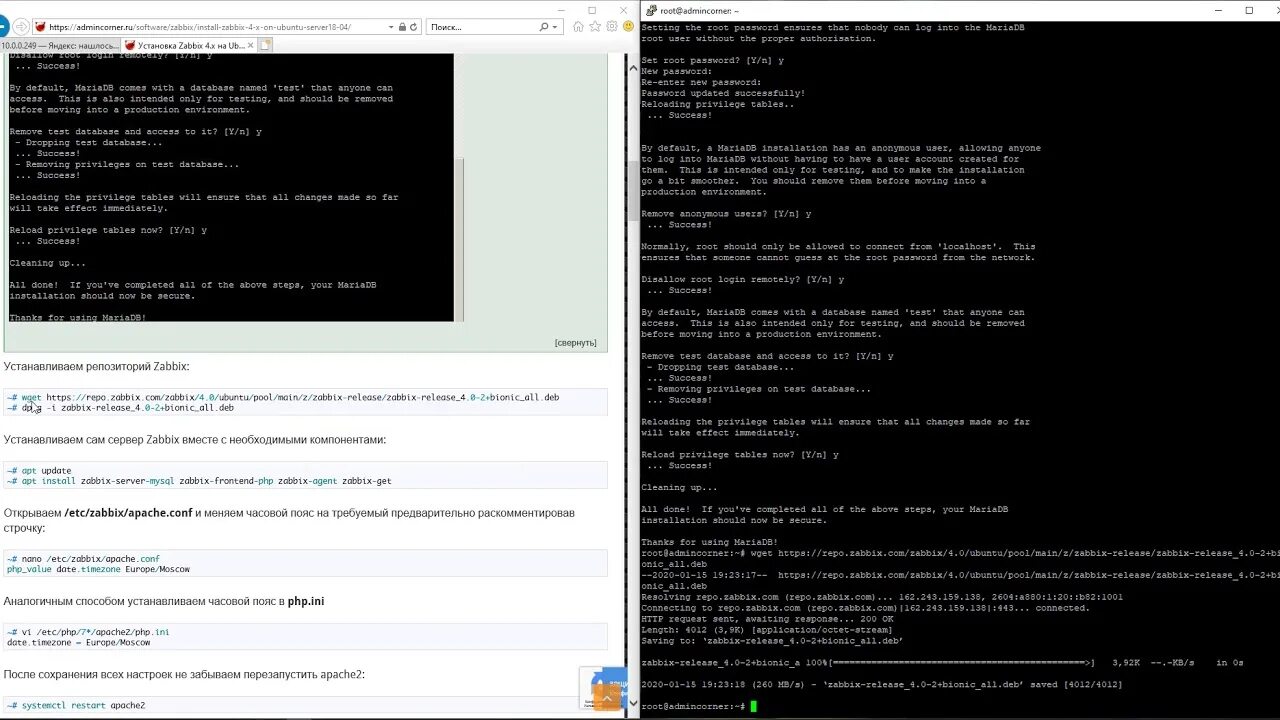Open the Favorites star icon
The height and width of the screenshot is (720, 1280).
[595, 27]
